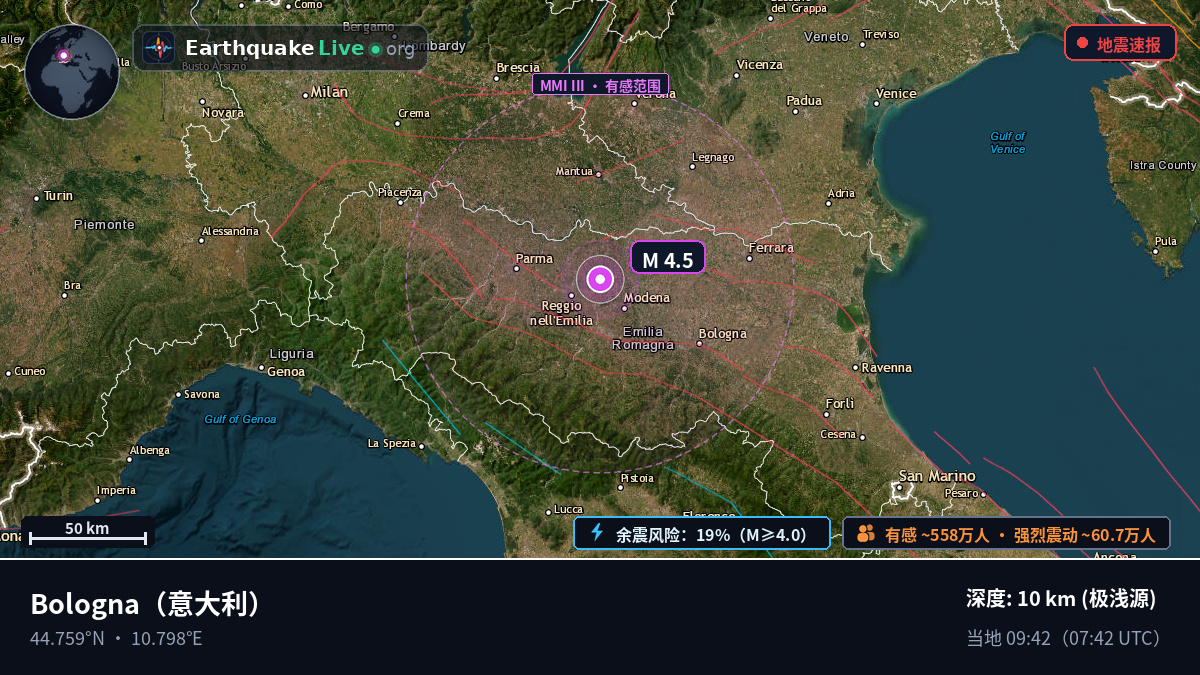Click the Emilia Romagna region label
The height and width of the screenshot is (675, 1200).
[x=643, y=338]
